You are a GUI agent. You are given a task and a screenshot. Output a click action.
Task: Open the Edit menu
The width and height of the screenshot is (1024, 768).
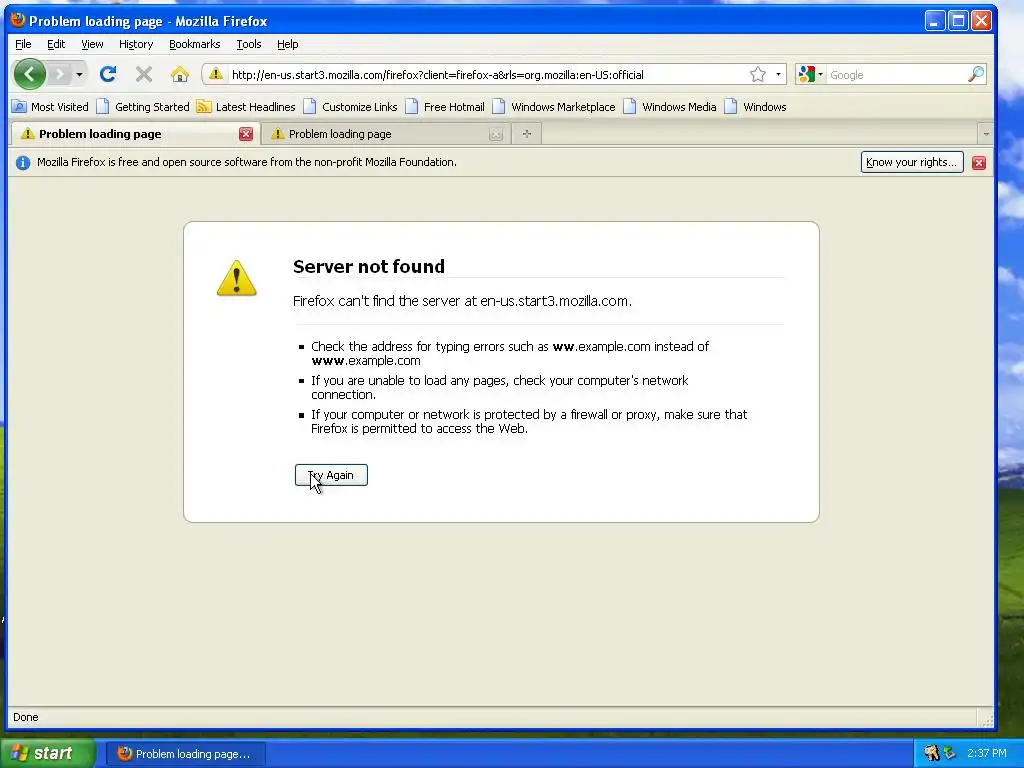[56, 44]
